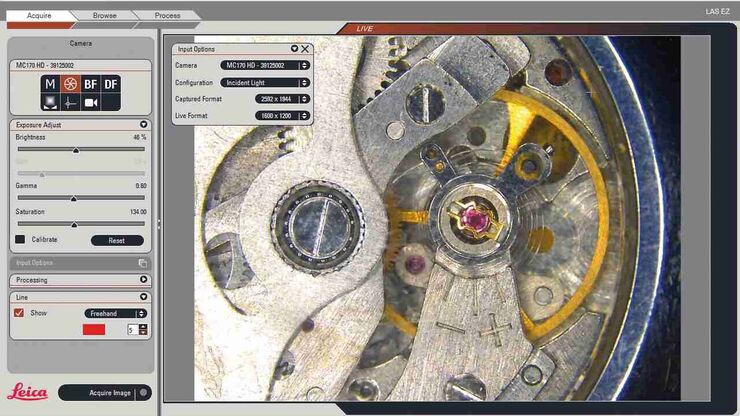Click the LIVE view tab
Screen dimensions: 740x416
coord(364,29)
